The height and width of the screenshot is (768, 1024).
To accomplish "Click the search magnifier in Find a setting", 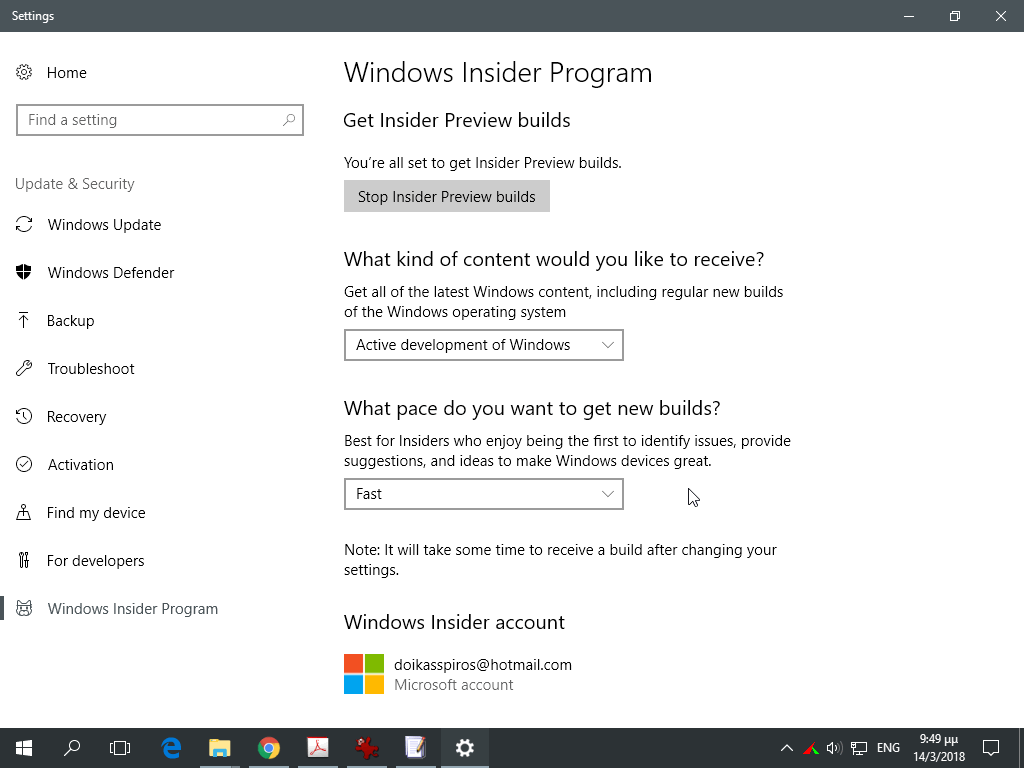I will (289, 120).
